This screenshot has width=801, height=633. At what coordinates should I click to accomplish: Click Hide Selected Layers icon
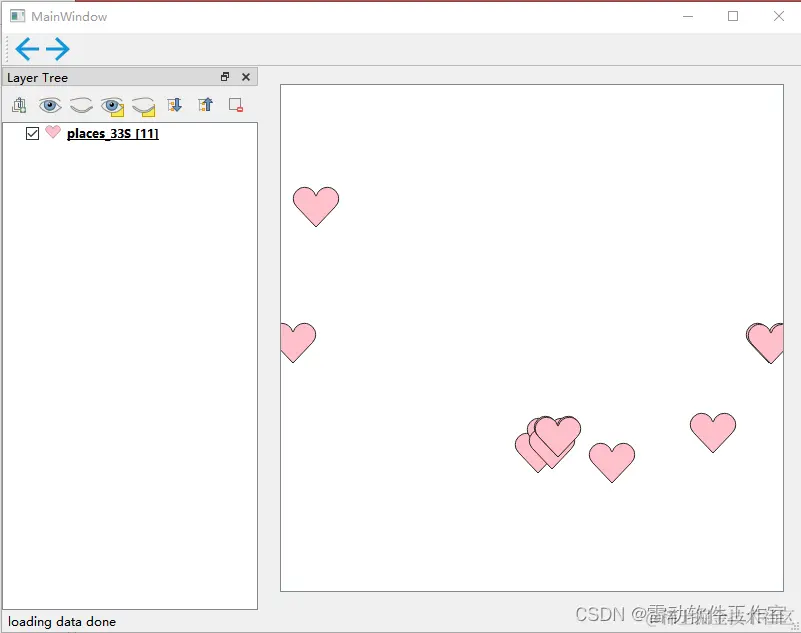click(143, 105)
